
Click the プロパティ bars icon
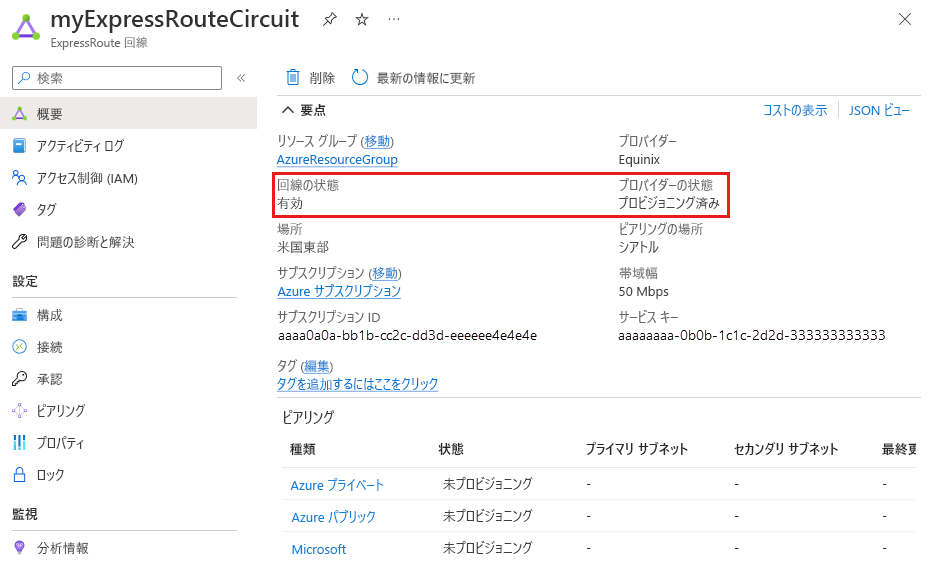tap(19, 443)
